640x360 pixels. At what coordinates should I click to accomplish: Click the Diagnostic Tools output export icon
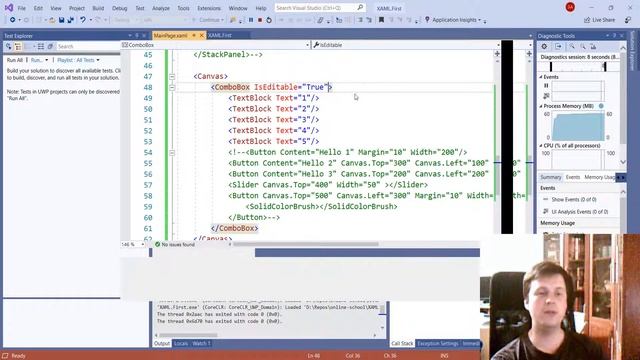point(558,47)
